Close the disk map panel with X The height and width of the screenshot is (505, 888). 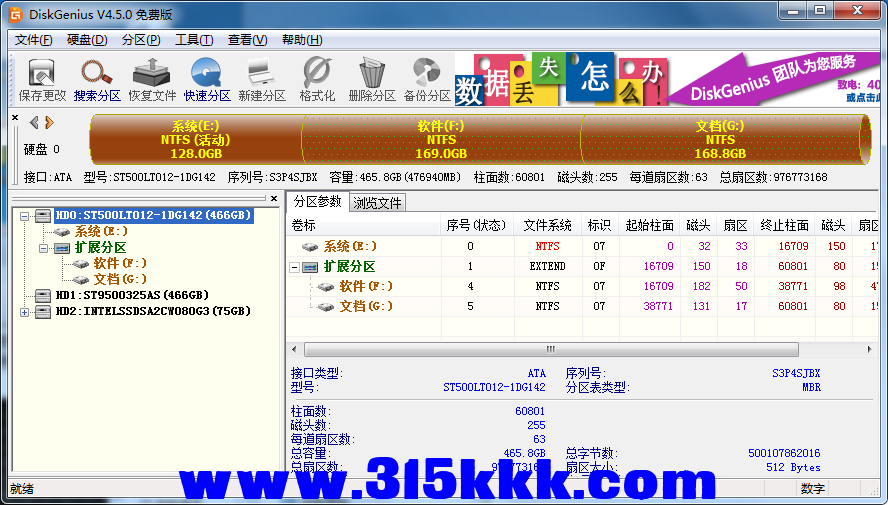(x=15, y=118)
